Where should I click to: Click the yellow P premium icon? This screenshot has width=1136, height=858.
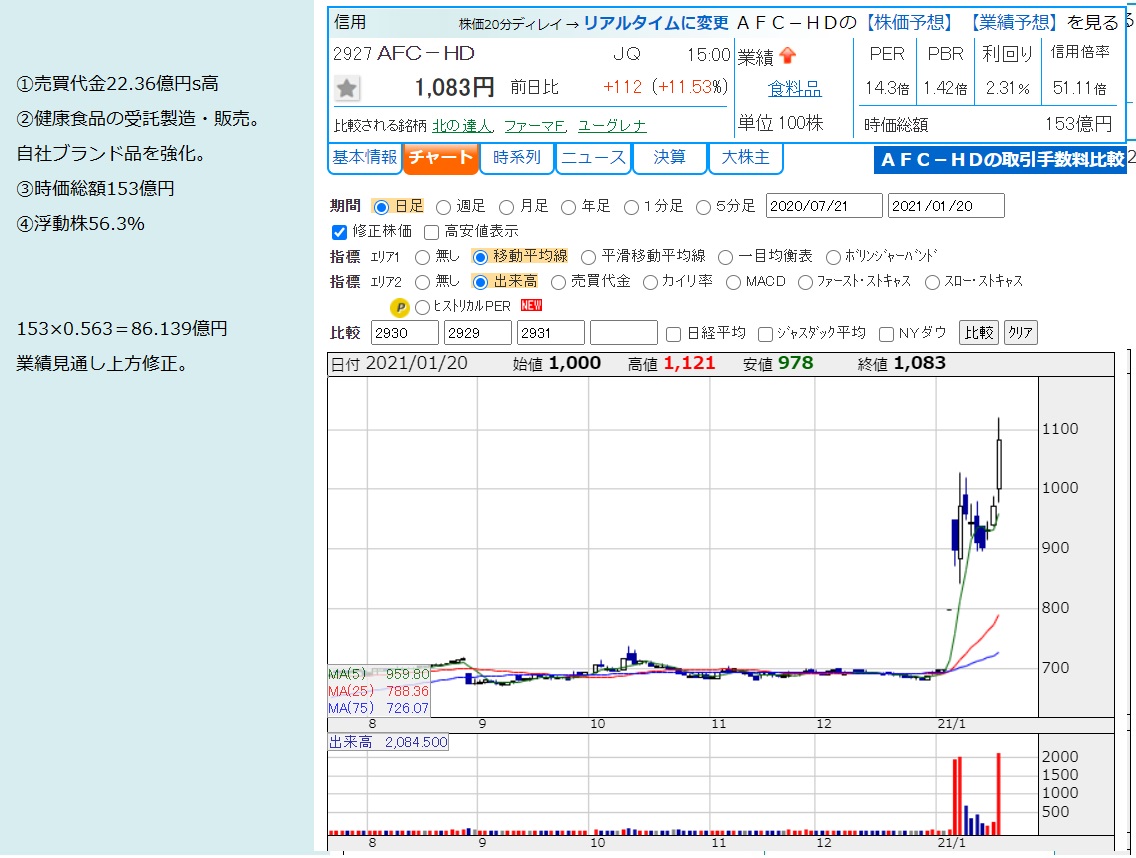pyautogui.click(x=400, y=307)
